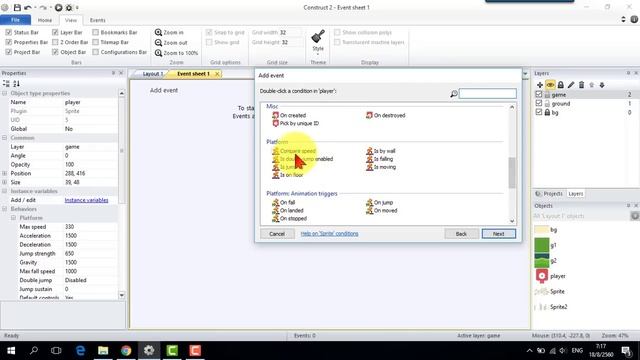Switch to Events ribbon tab
Viewport: 640px width, 360px height.
tap(98, 20)
